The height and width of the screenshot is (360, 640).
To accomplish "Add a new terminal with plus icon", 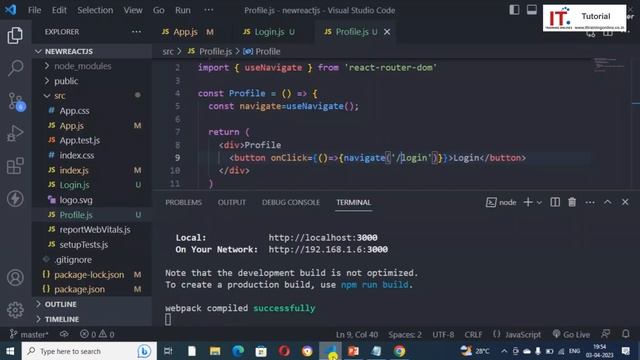I will (528, 202).
